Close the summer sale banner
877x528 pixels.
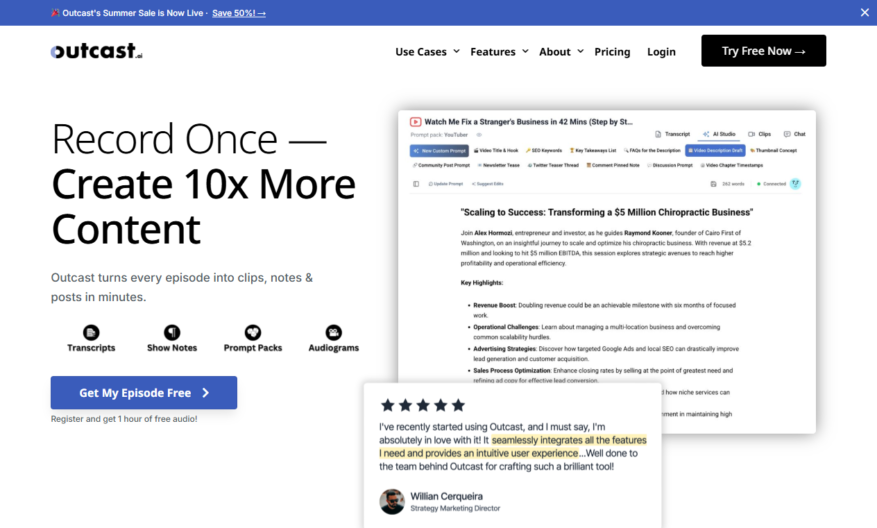coord(864,12)
